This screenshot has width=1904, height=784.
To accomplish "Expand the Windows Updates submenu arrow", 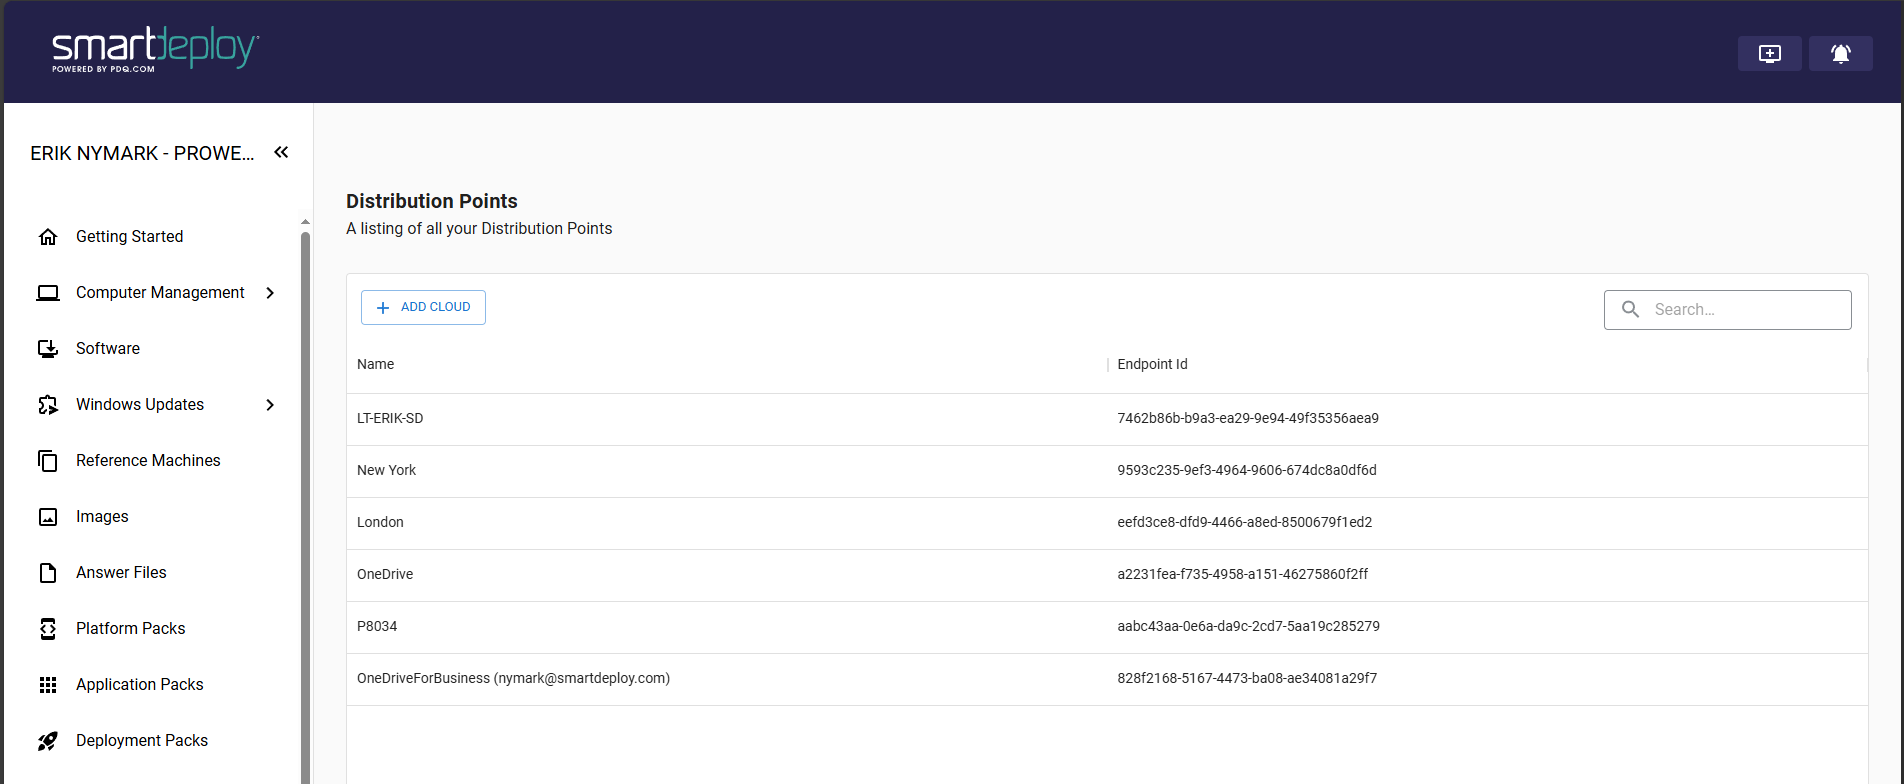I will pos(270,405).
